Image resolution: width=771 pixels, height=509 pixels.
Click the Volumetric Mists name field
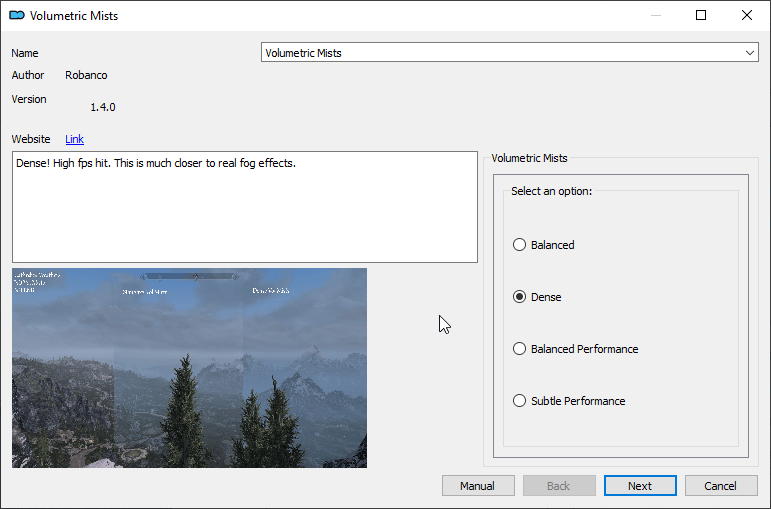click(509, 53)
